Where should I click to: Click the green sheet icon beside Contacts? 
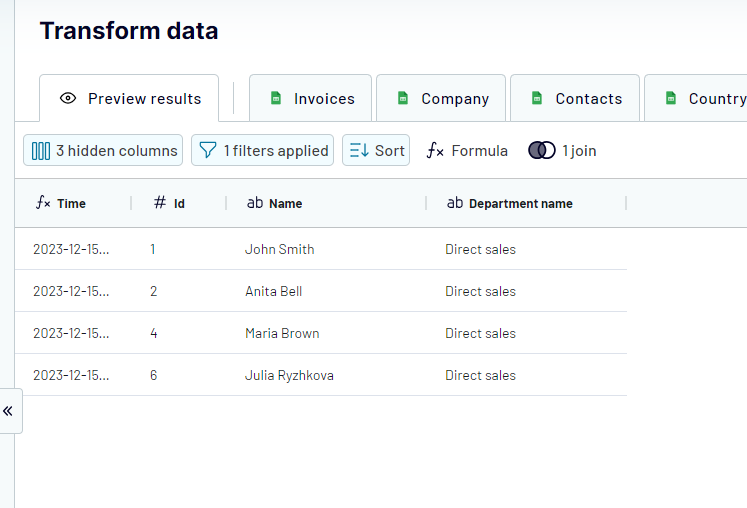[538, 98]
